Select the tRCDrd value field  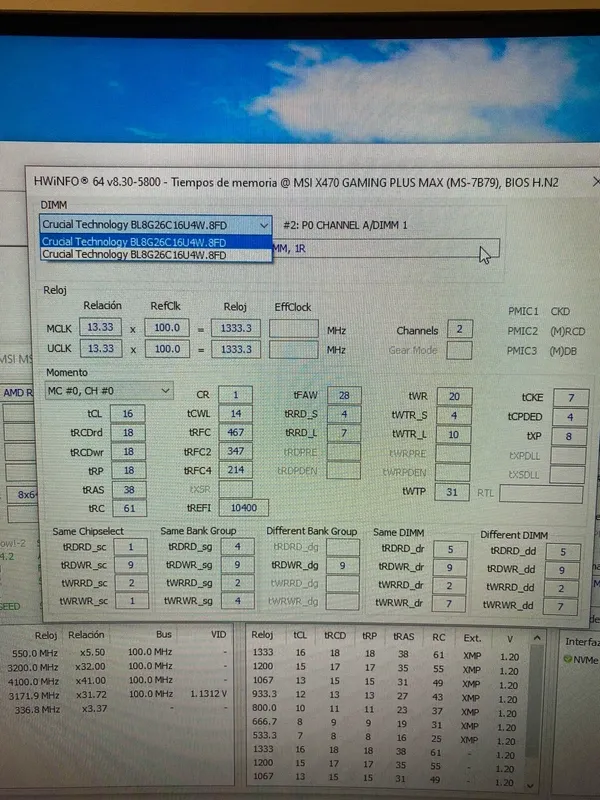(x=128, y=433)
